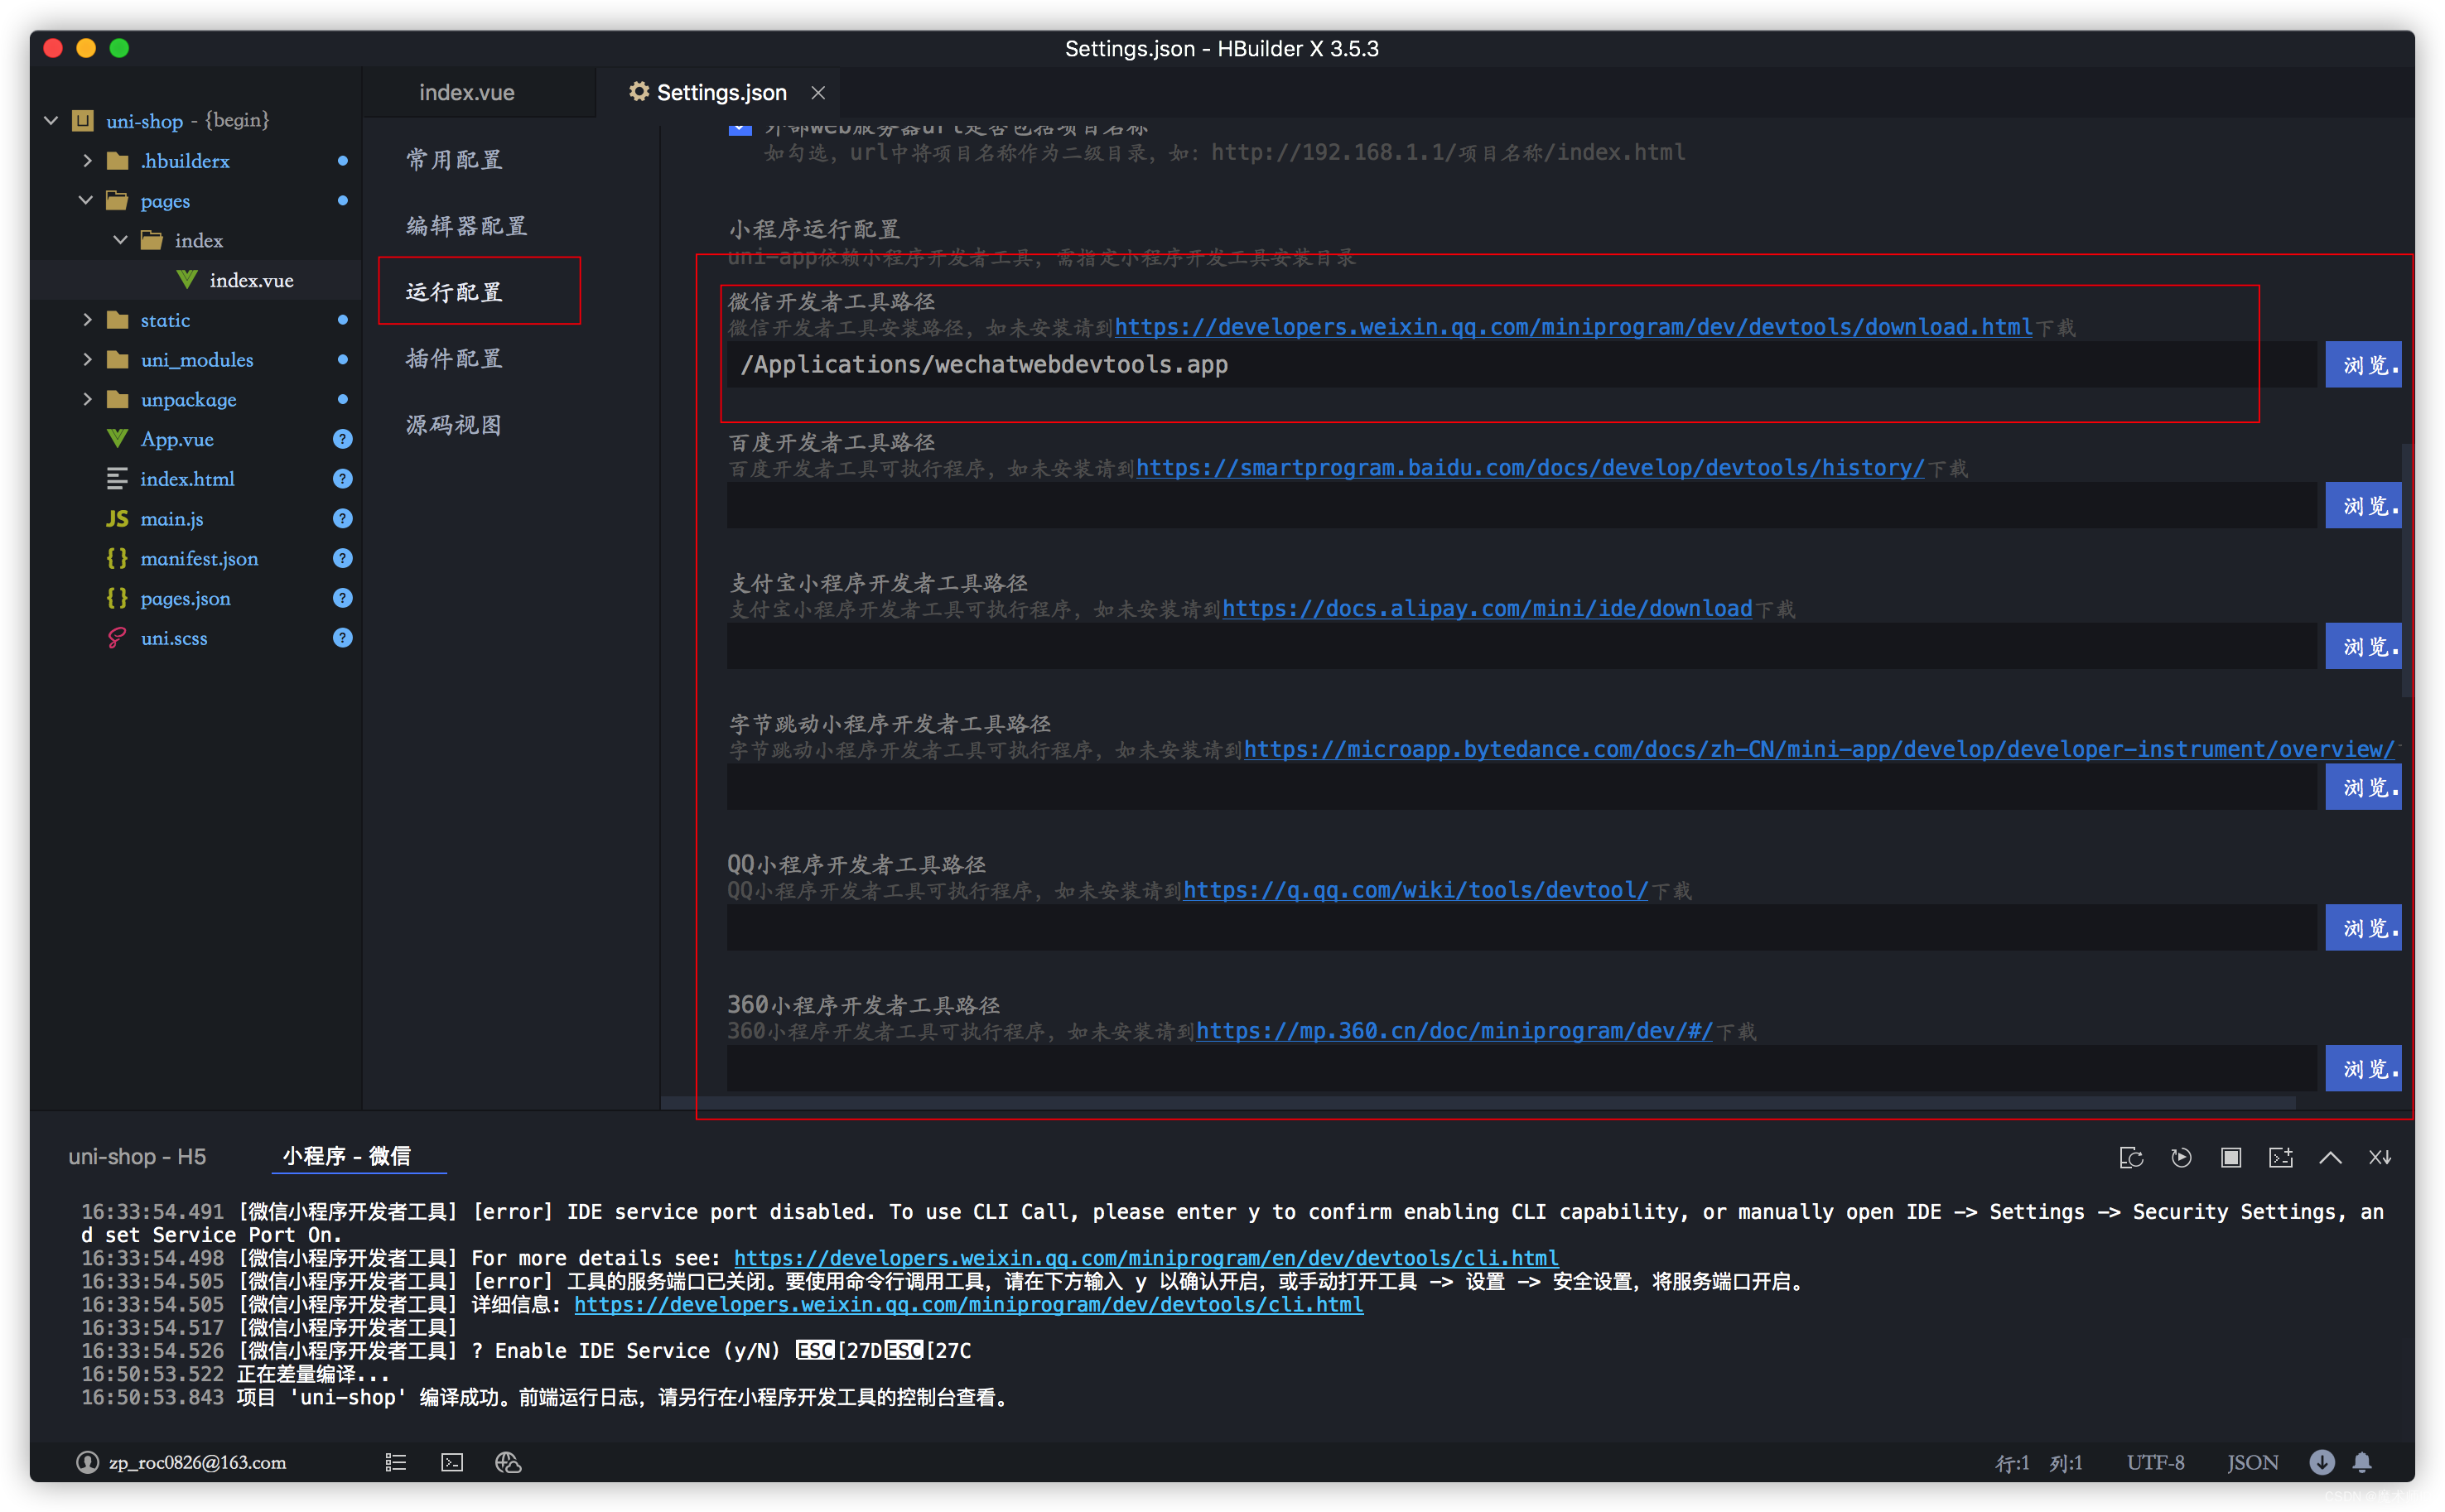The height and width of the screenshot is (1512, 2445).
Task: Collapse the index folder
Action: point(120,240)
